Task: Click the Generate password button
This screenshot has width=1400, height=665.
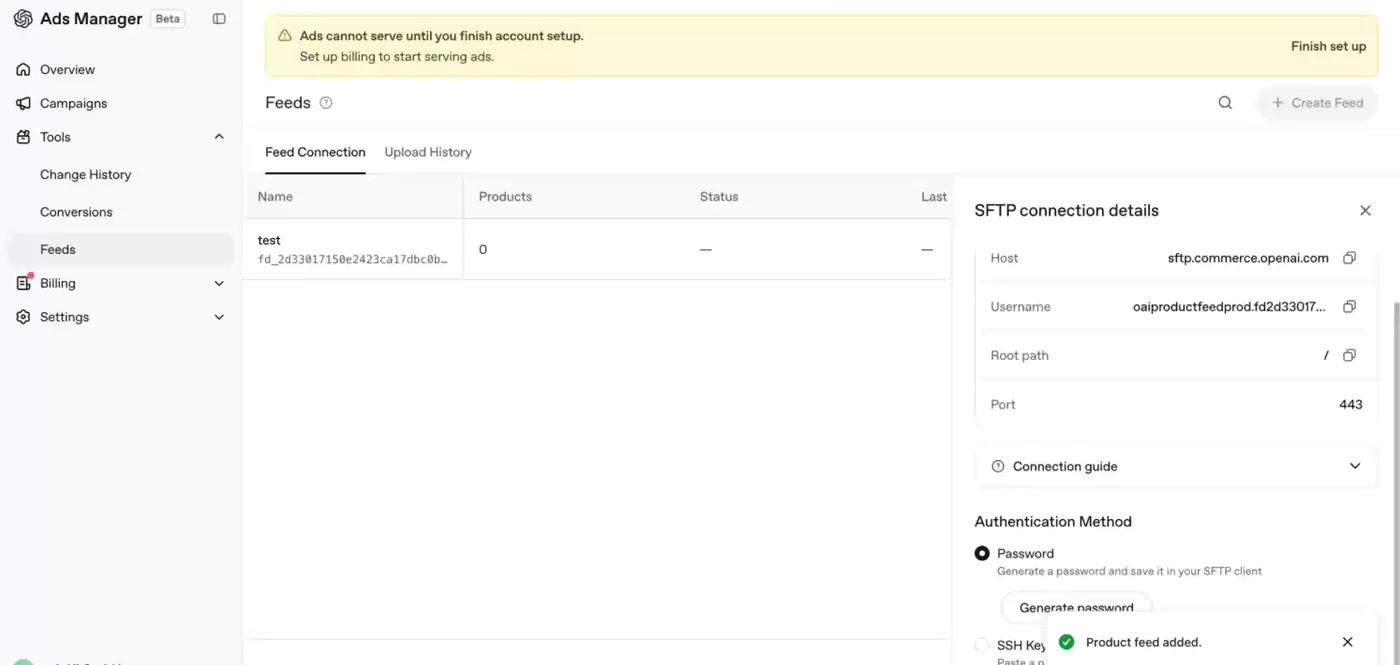Action: [x=1077, y=607]
